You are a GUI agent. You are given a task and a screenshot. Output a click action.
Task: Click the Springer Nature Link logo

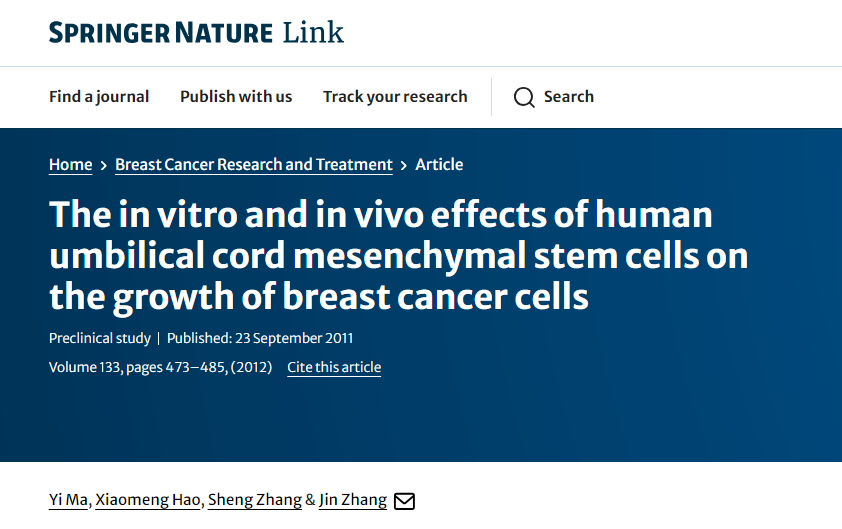[x=196, y=33]
